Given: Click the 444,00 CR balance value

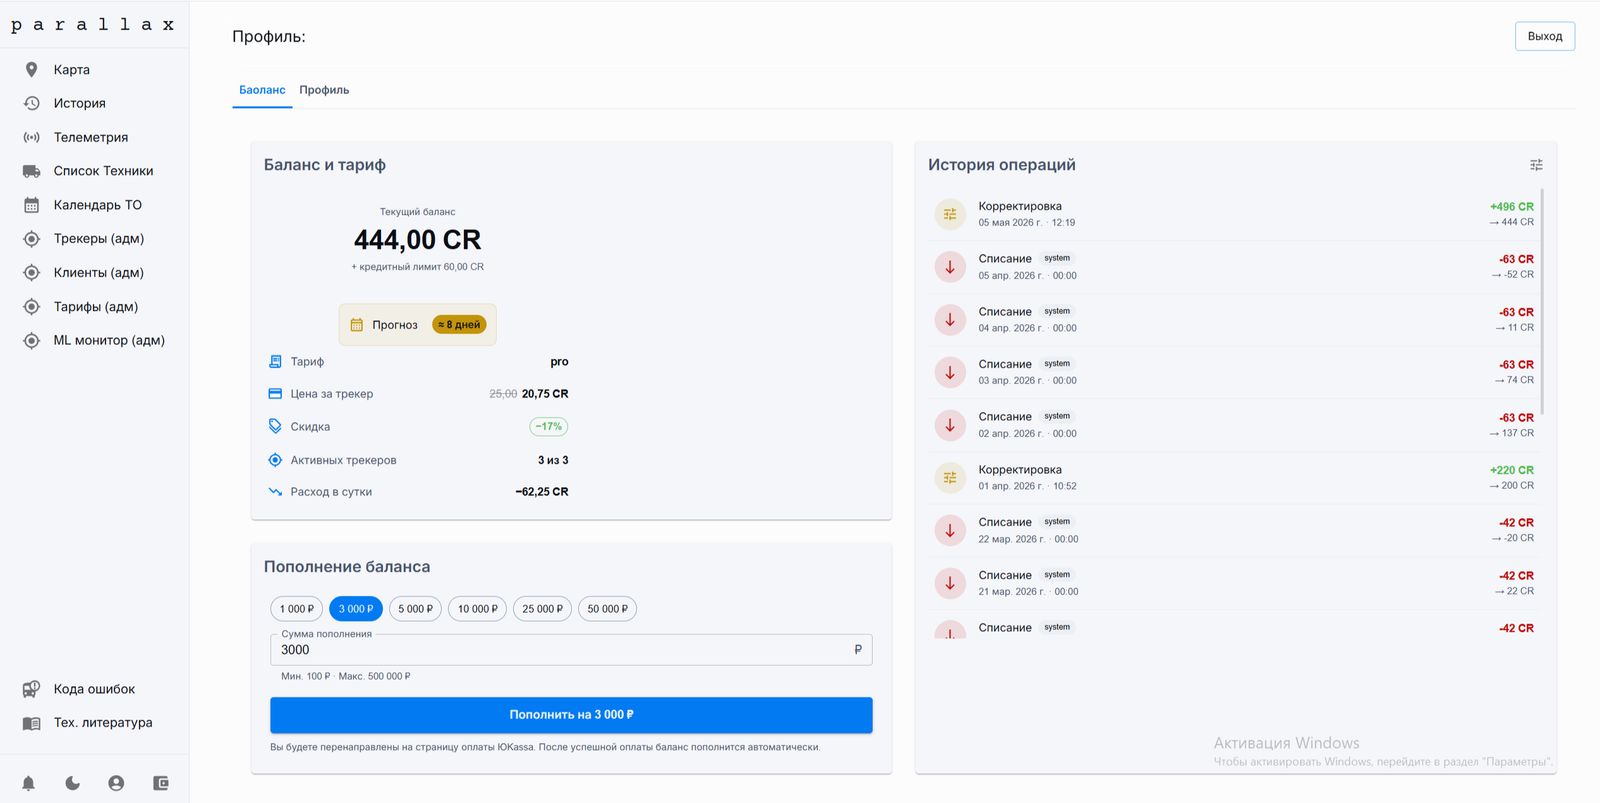Looking at the screenshot, I should click(417, 240).
